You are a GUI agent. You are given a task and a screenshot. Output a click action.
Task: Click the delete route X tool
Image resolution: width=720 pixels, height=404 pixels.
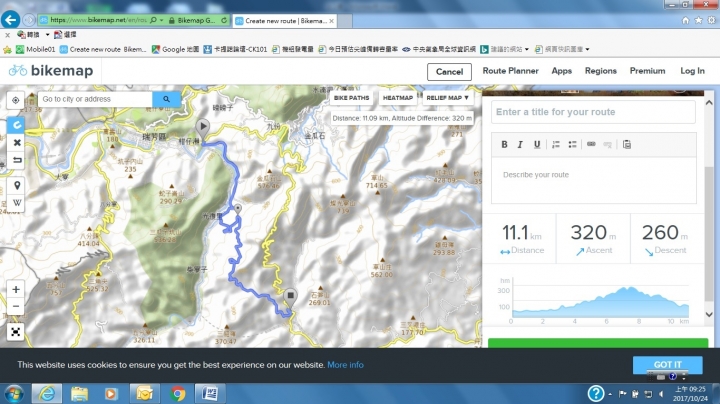(17, 143)
